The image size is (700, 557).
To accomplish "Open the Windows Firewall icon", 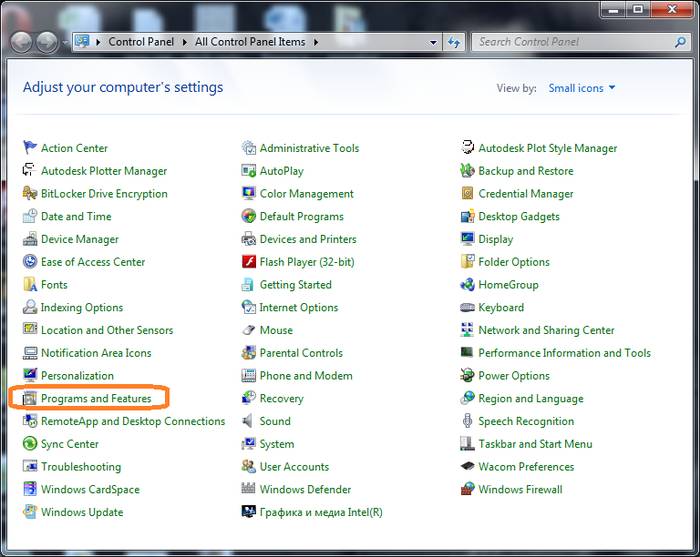I will [467, 490].
